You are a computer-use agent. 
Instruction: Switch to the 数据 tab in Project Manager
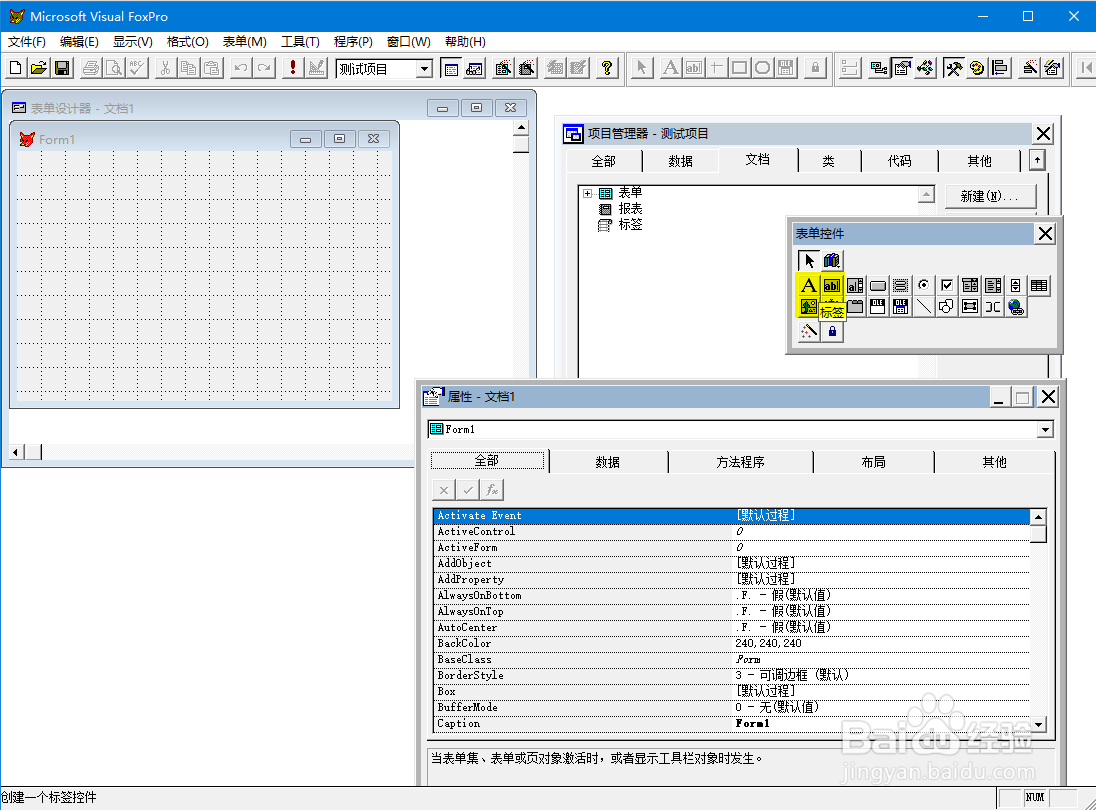click(680, 161)
